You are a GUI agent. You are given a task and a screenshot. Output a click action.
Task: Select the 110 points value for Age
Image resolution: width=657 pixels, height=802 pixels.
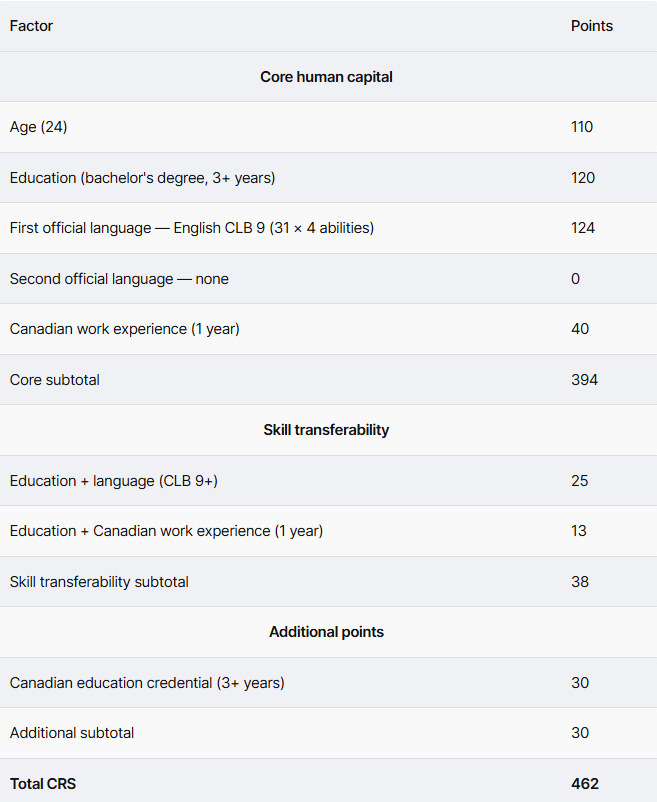pos(582,127)
